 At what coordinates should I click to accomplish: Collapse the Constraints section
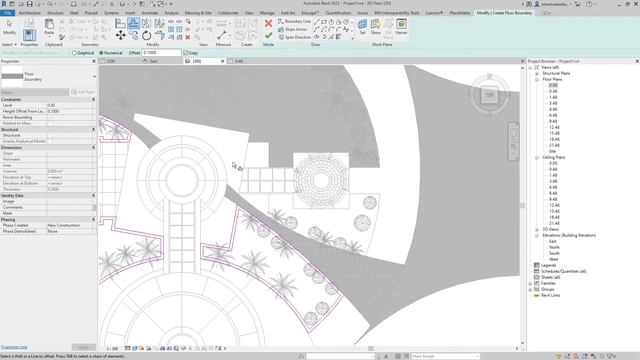click(93, 100)
